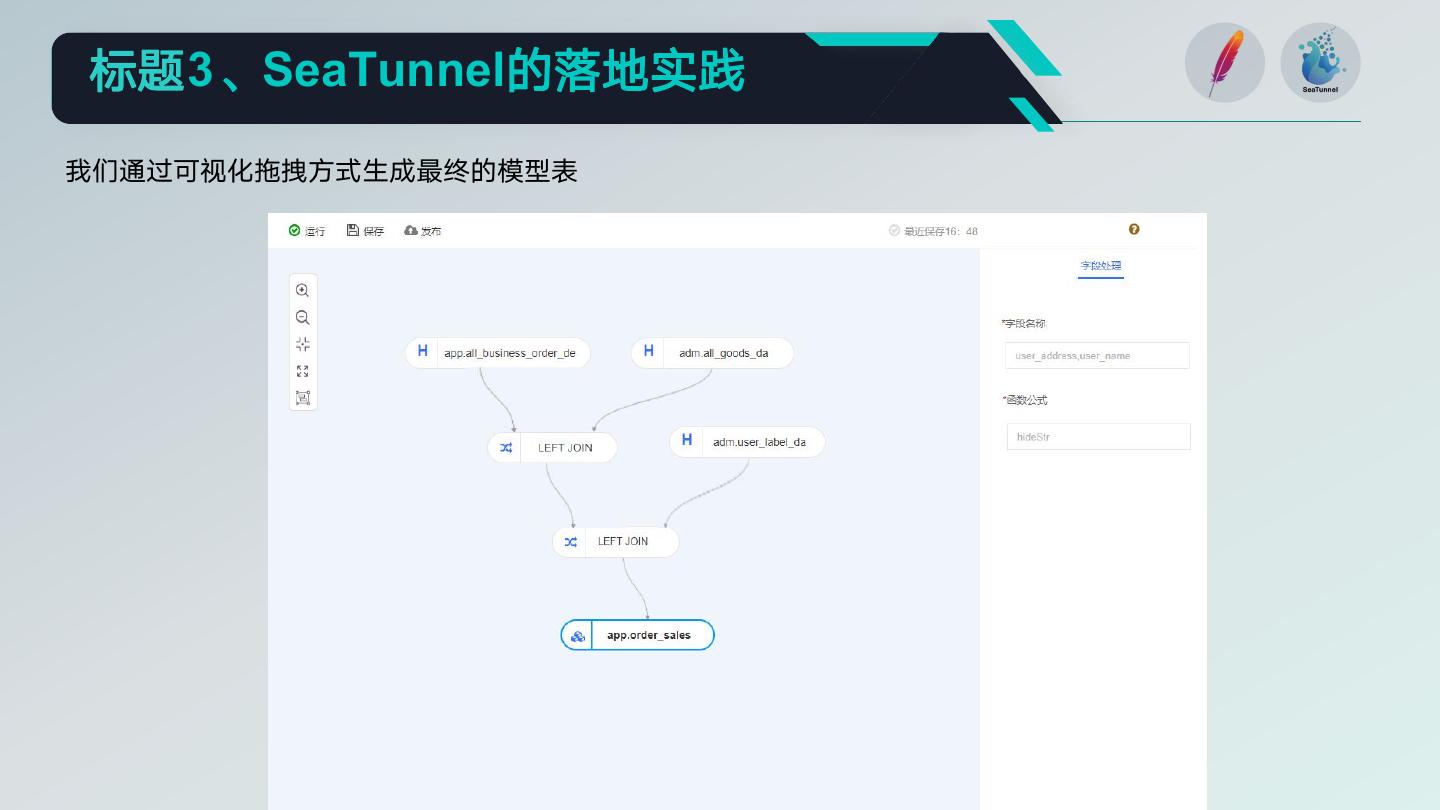Publish the model via 发布
This screenshot has height=810, width=1440.
[423, 231]
